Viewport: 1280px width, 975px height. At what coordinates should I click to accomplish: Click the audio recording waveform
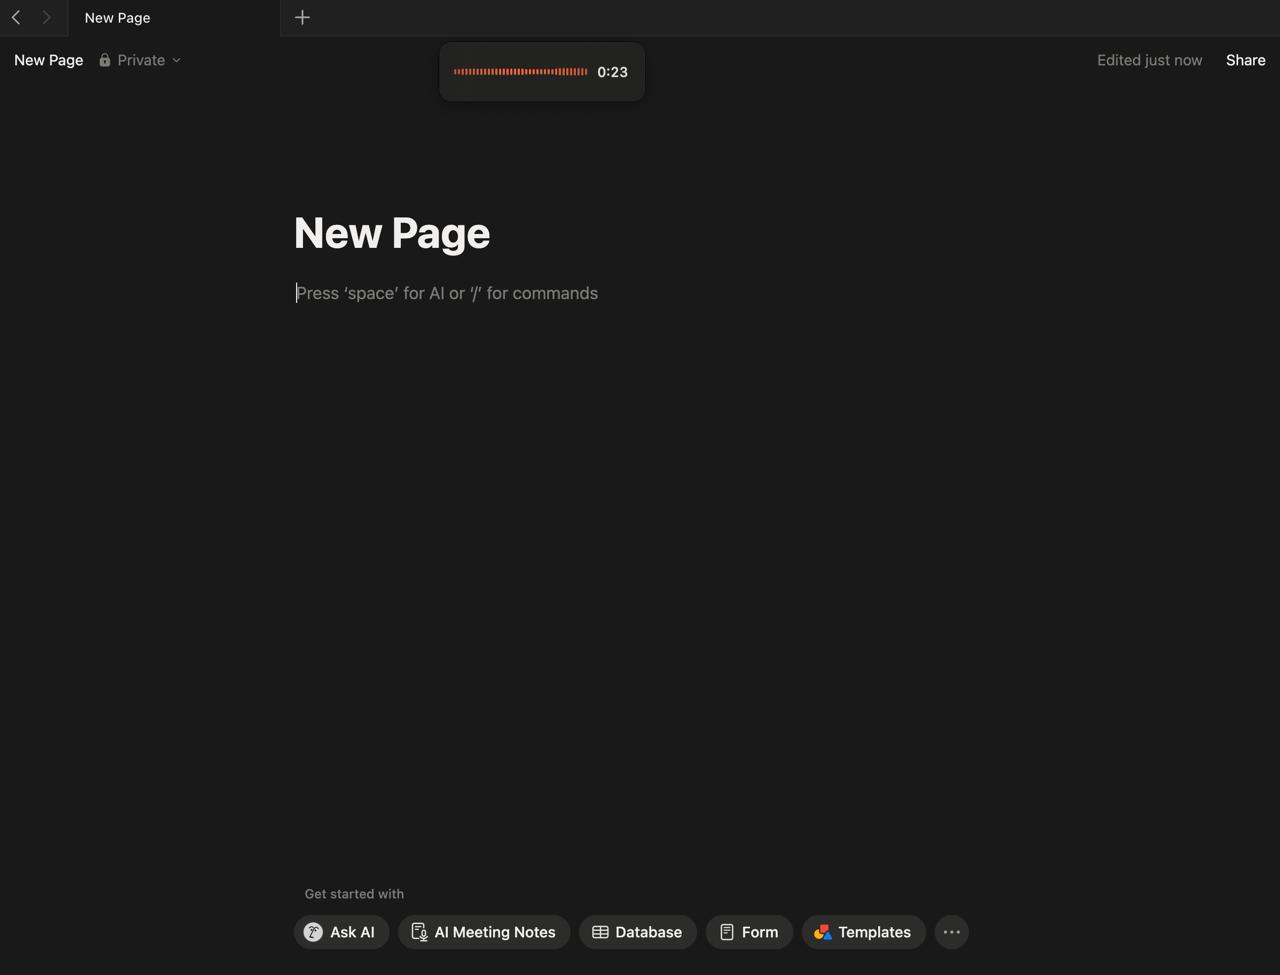[x=520, y=71]
